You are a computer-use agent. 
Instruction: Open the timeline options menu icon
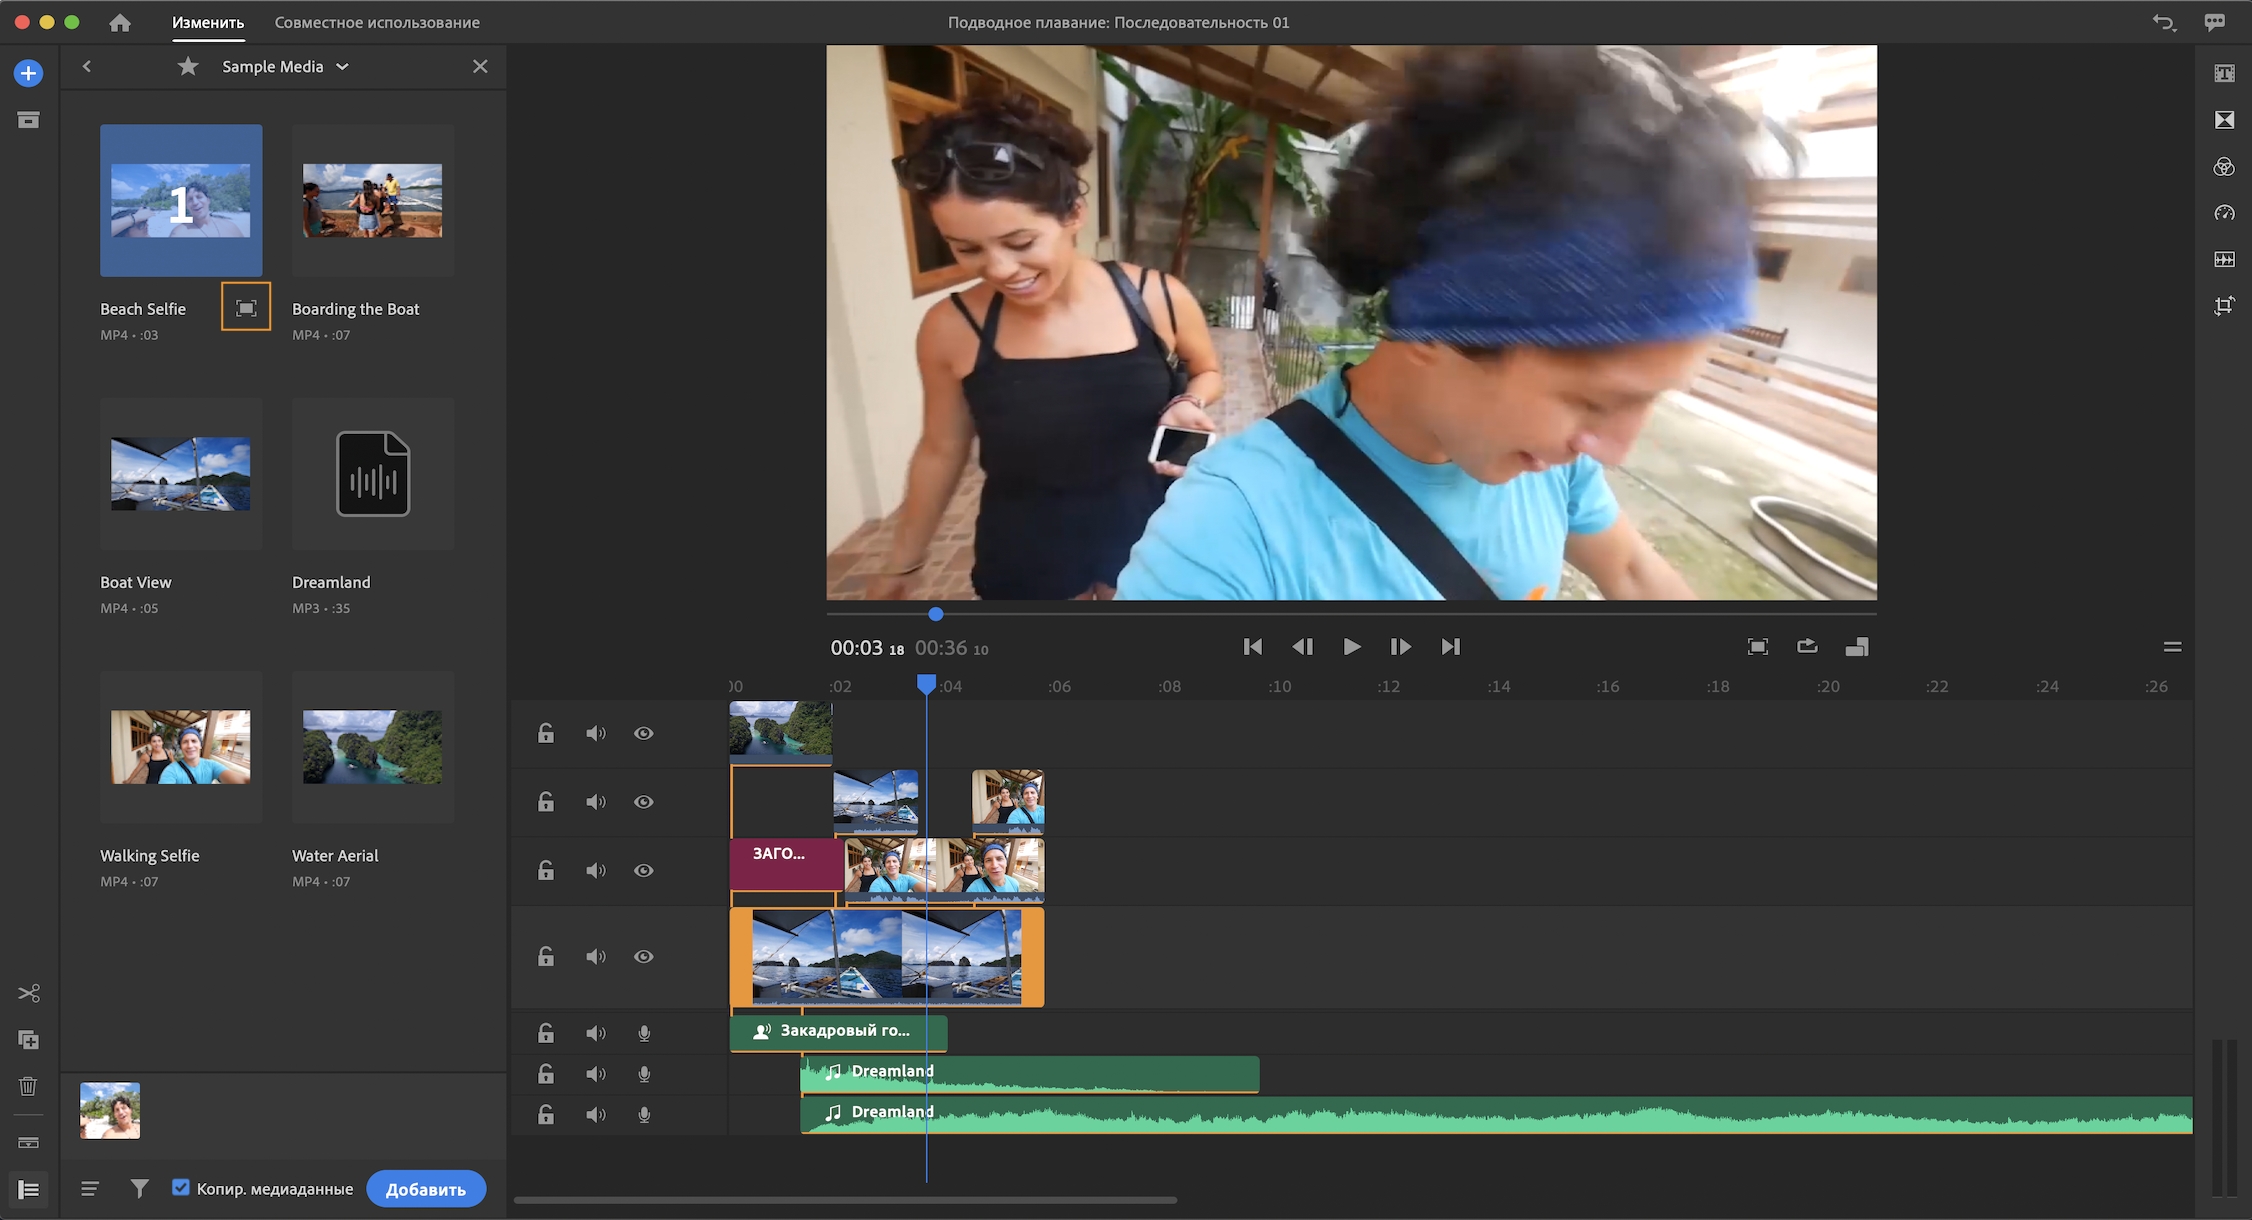point(2172,647)
